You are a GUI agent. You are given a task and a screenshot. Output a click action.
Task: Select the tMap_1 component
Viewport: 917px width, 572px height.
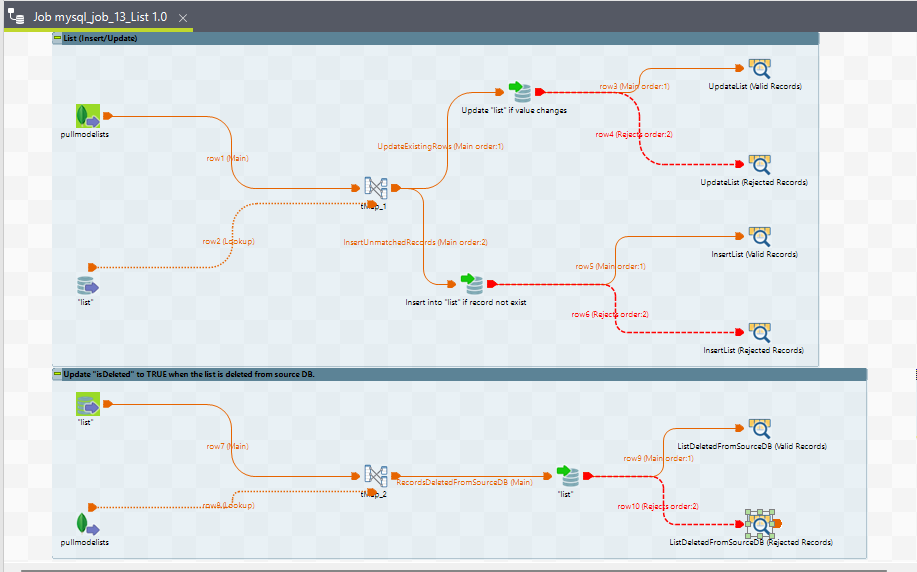[375, 187]
